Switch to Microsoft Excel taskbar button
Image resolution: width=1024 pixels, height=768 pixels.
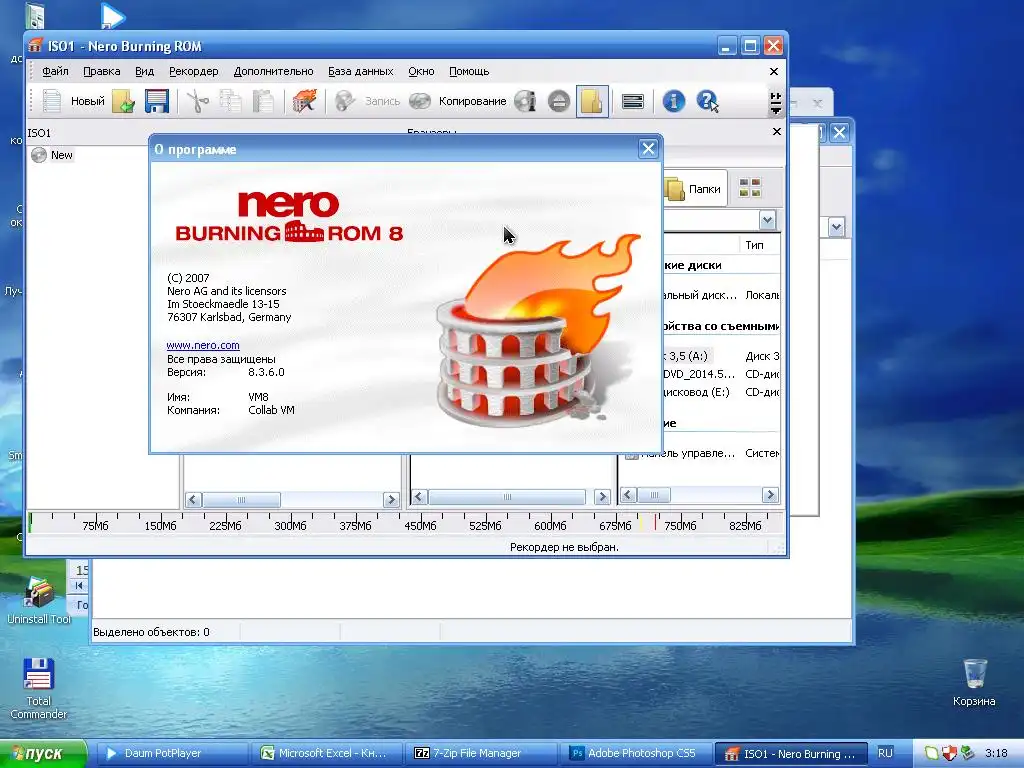[326, 754]
